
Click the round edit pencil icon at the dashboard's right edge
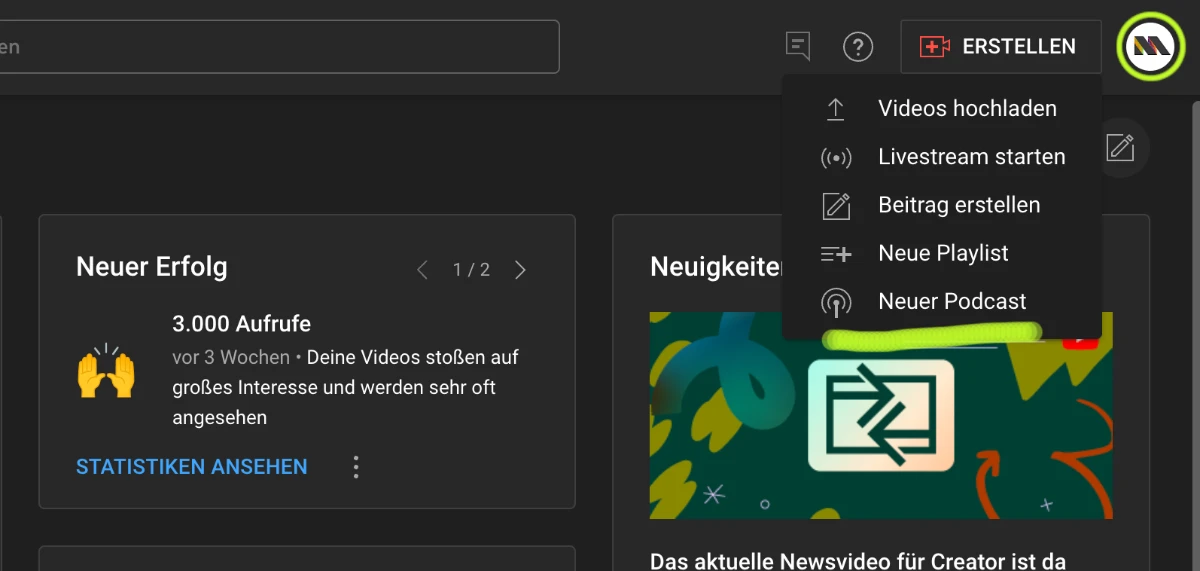tap(1121, 148)
